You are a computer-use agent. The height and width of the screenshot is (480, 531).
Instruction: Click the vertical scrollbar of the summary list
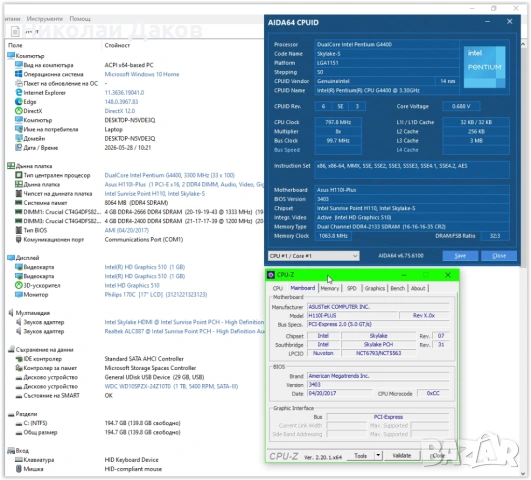click(524, 257)
